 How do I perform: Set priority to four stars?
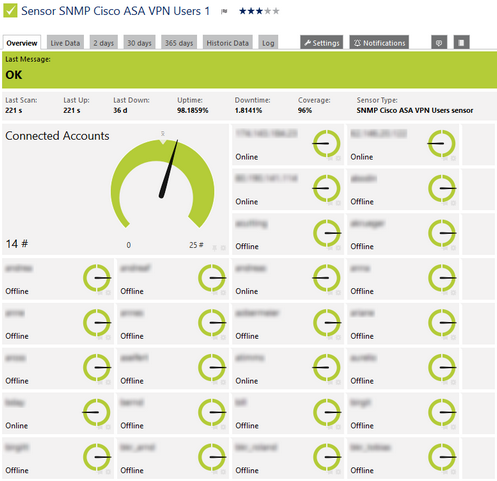coord(267,11)
